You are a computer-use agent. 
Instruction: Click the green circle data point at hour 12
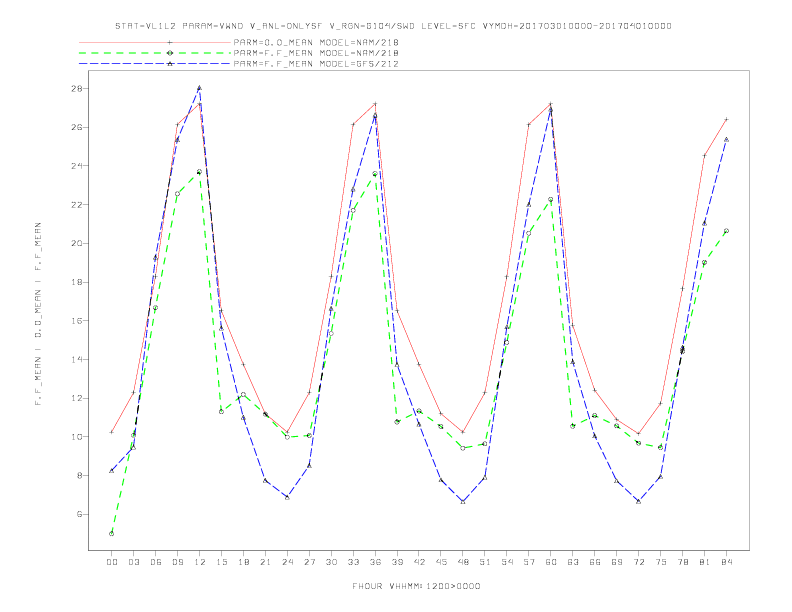click(x=200, y=172)
